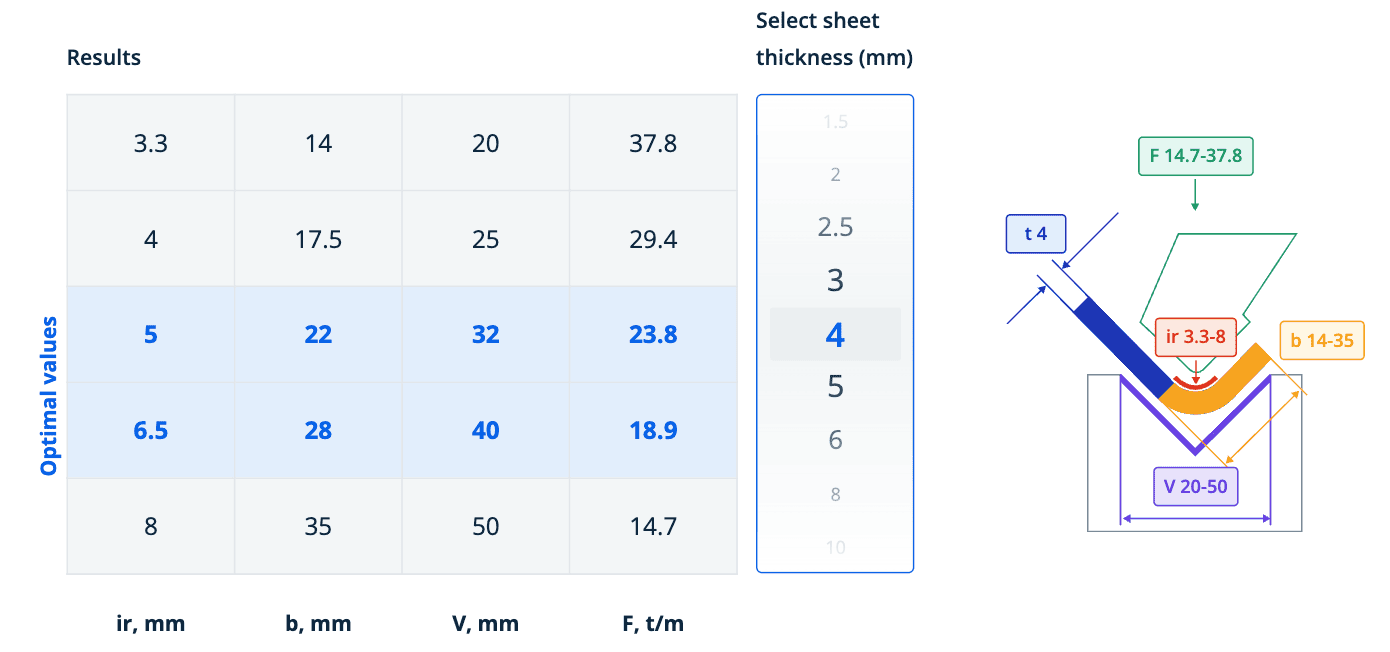Select the b value 17.5 cell

(318, 239)
